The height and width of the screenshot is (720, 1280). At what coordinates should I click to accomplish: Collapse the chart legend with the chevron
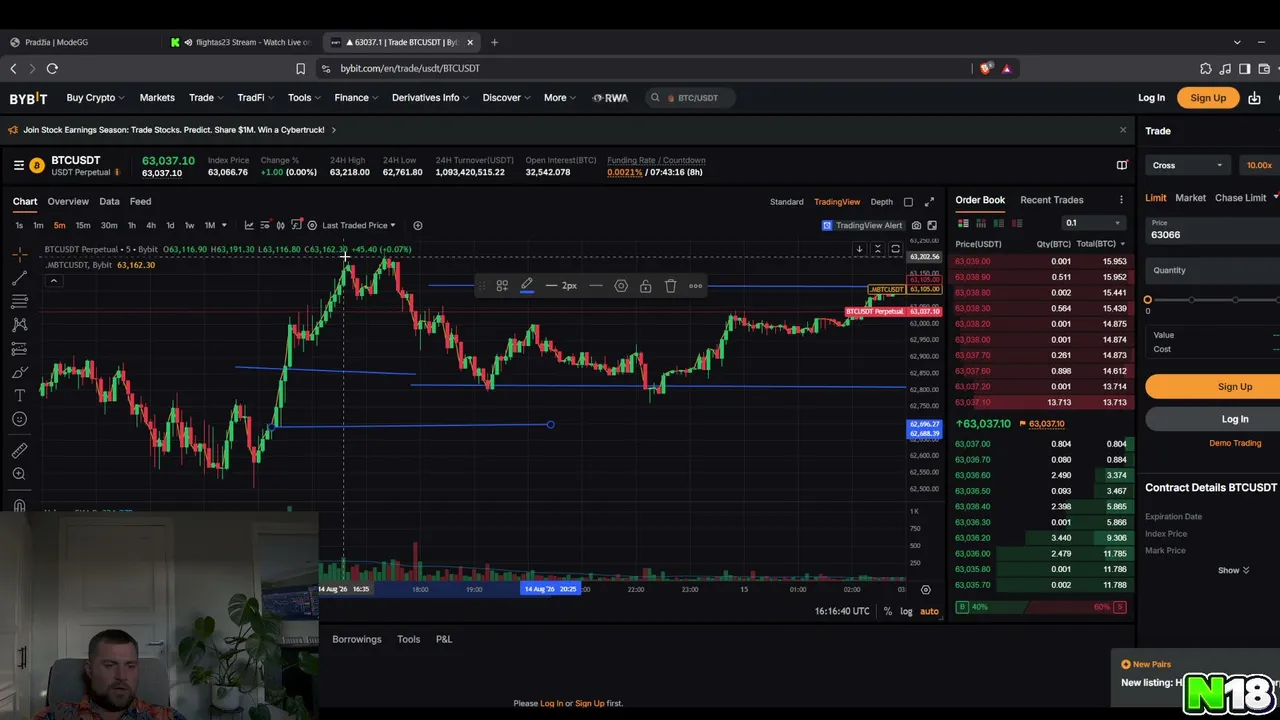point(54,281)
